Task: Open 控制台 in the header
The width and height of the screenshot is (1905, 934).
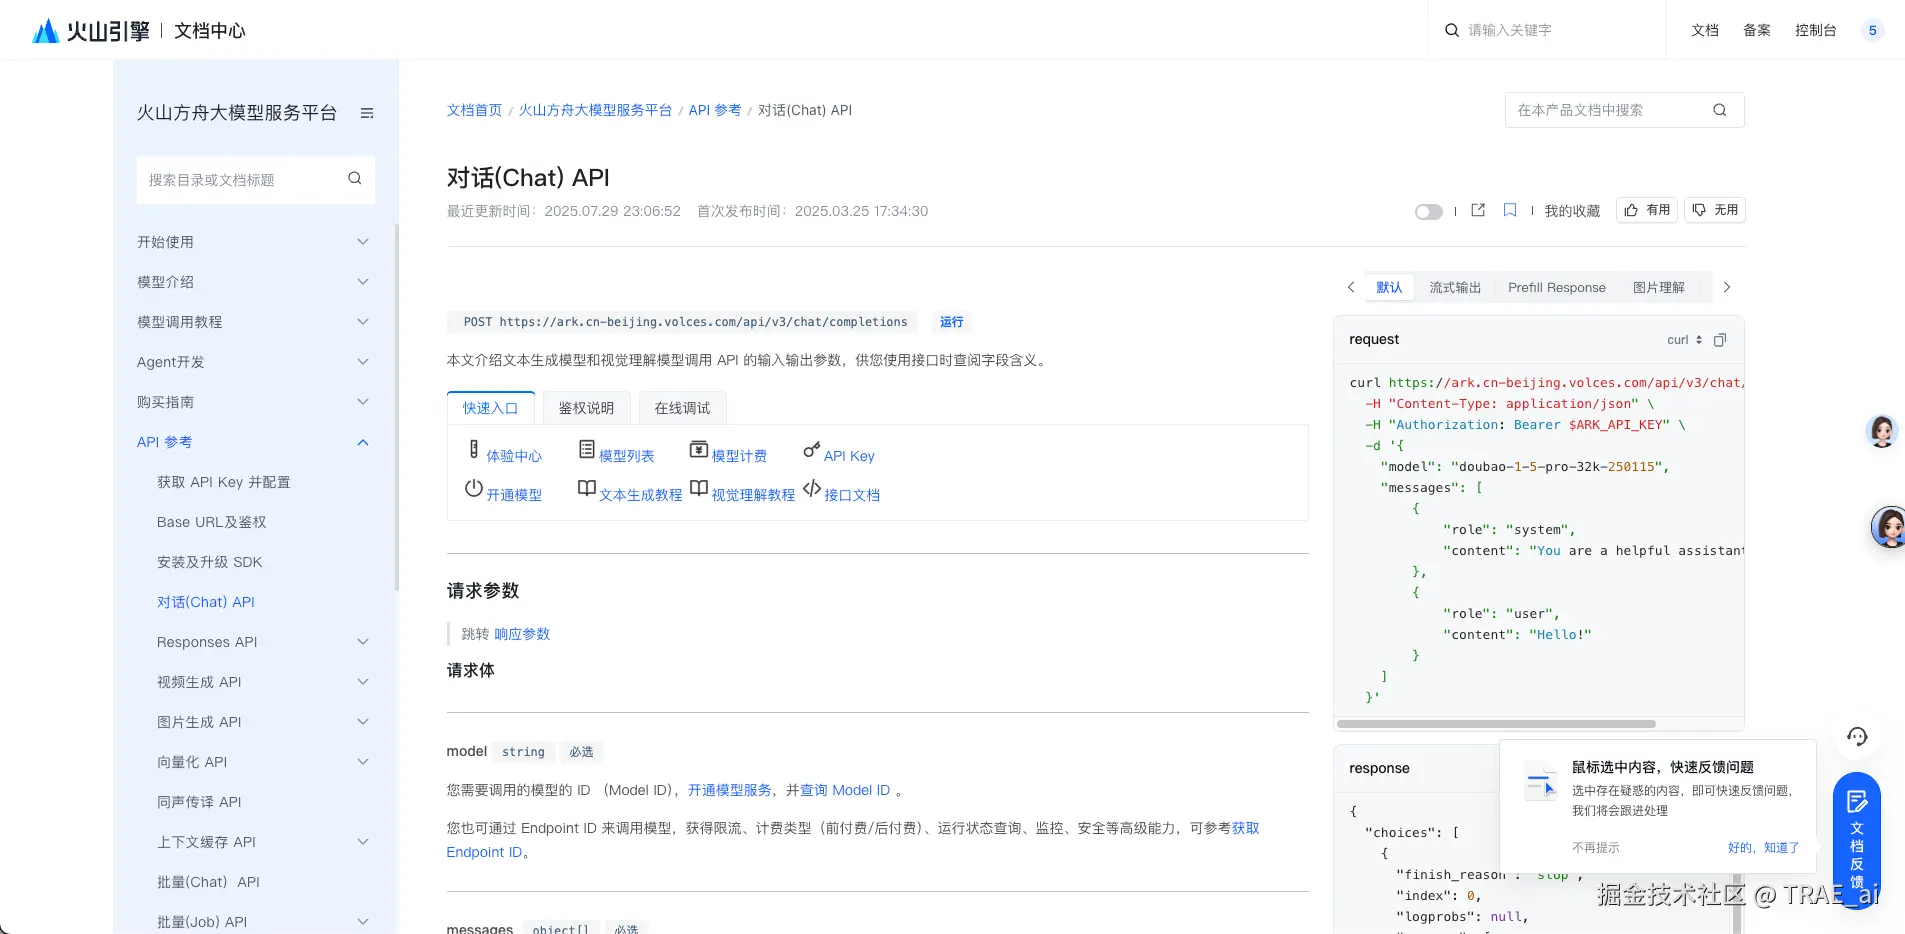Action: [1816, 30]
